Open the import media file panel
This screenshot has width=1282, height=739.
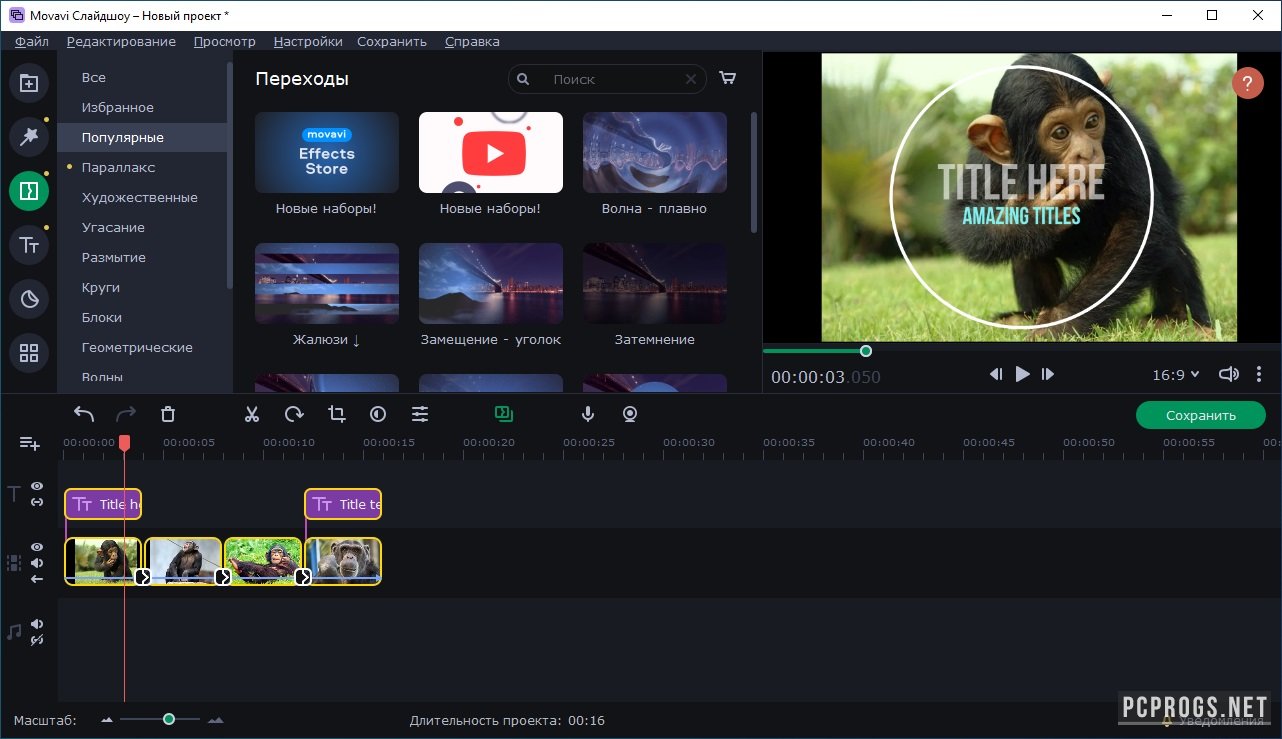29,83
